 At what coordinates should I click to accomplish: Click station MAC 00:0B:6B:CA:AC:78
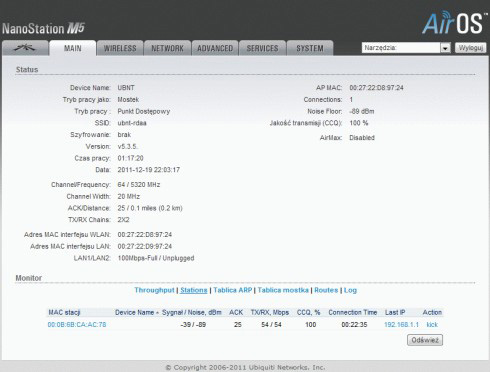77,324
